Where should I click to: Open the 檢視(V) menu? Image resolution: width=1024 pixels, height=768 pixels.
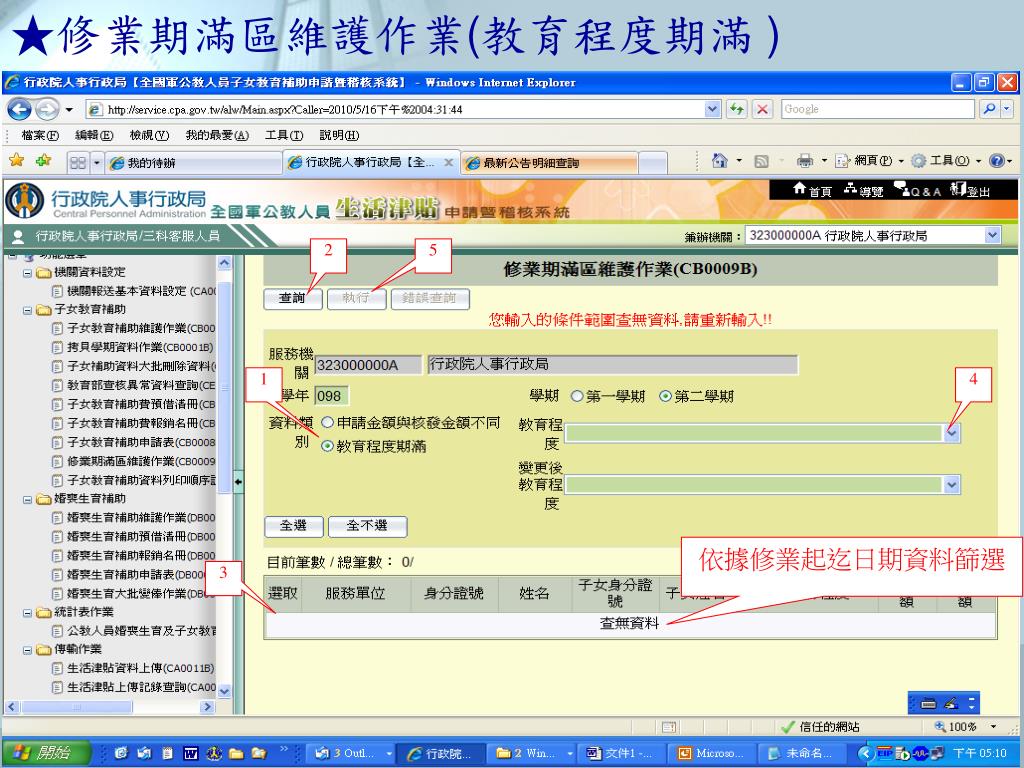tap(149, 135)
